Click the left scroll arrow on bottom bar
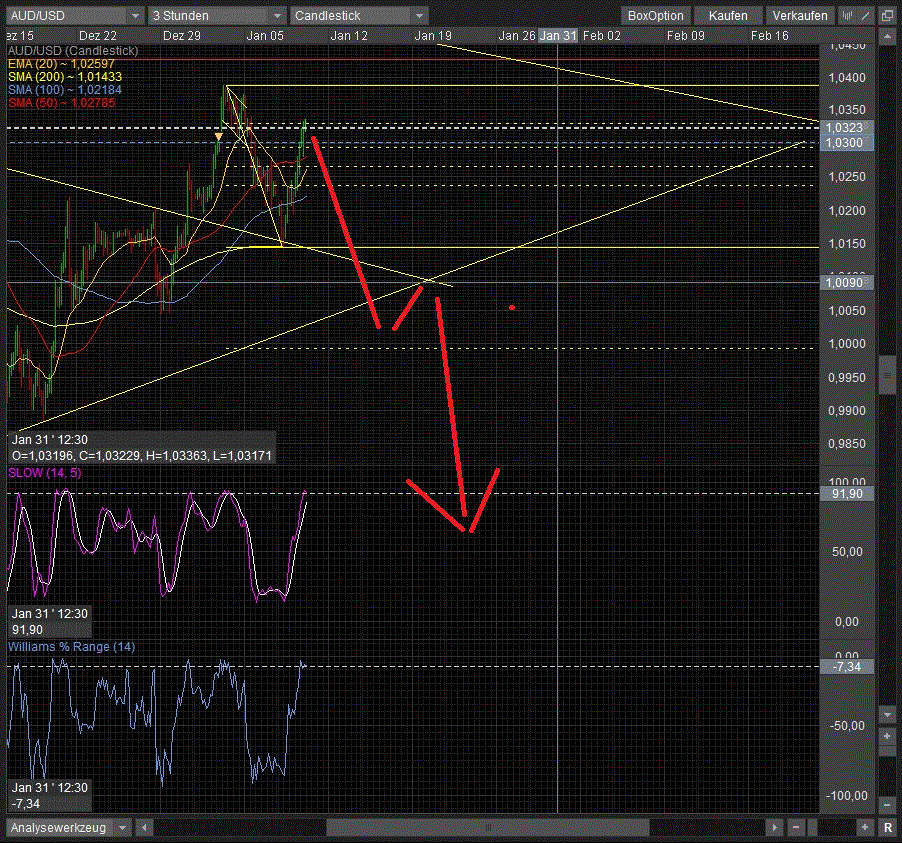Screen dimensions: 902x843 [x=144, y=827]
